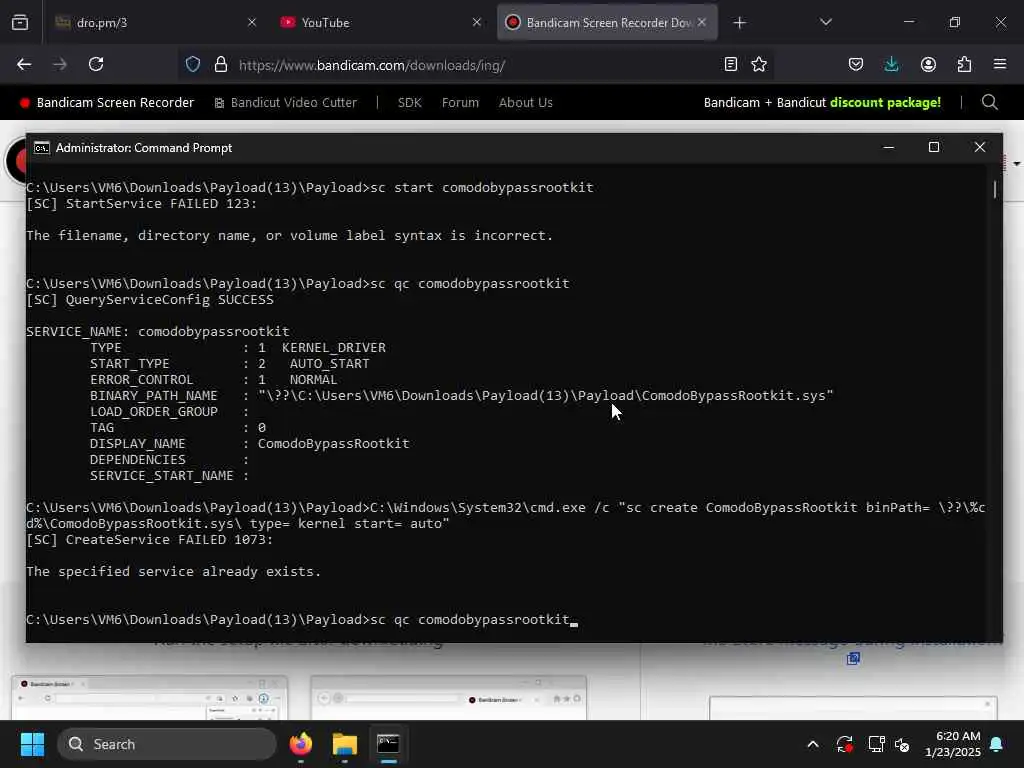Bookmark this page with the star
The width and height of the screenshot is (1024, 768).
point(759,65)
